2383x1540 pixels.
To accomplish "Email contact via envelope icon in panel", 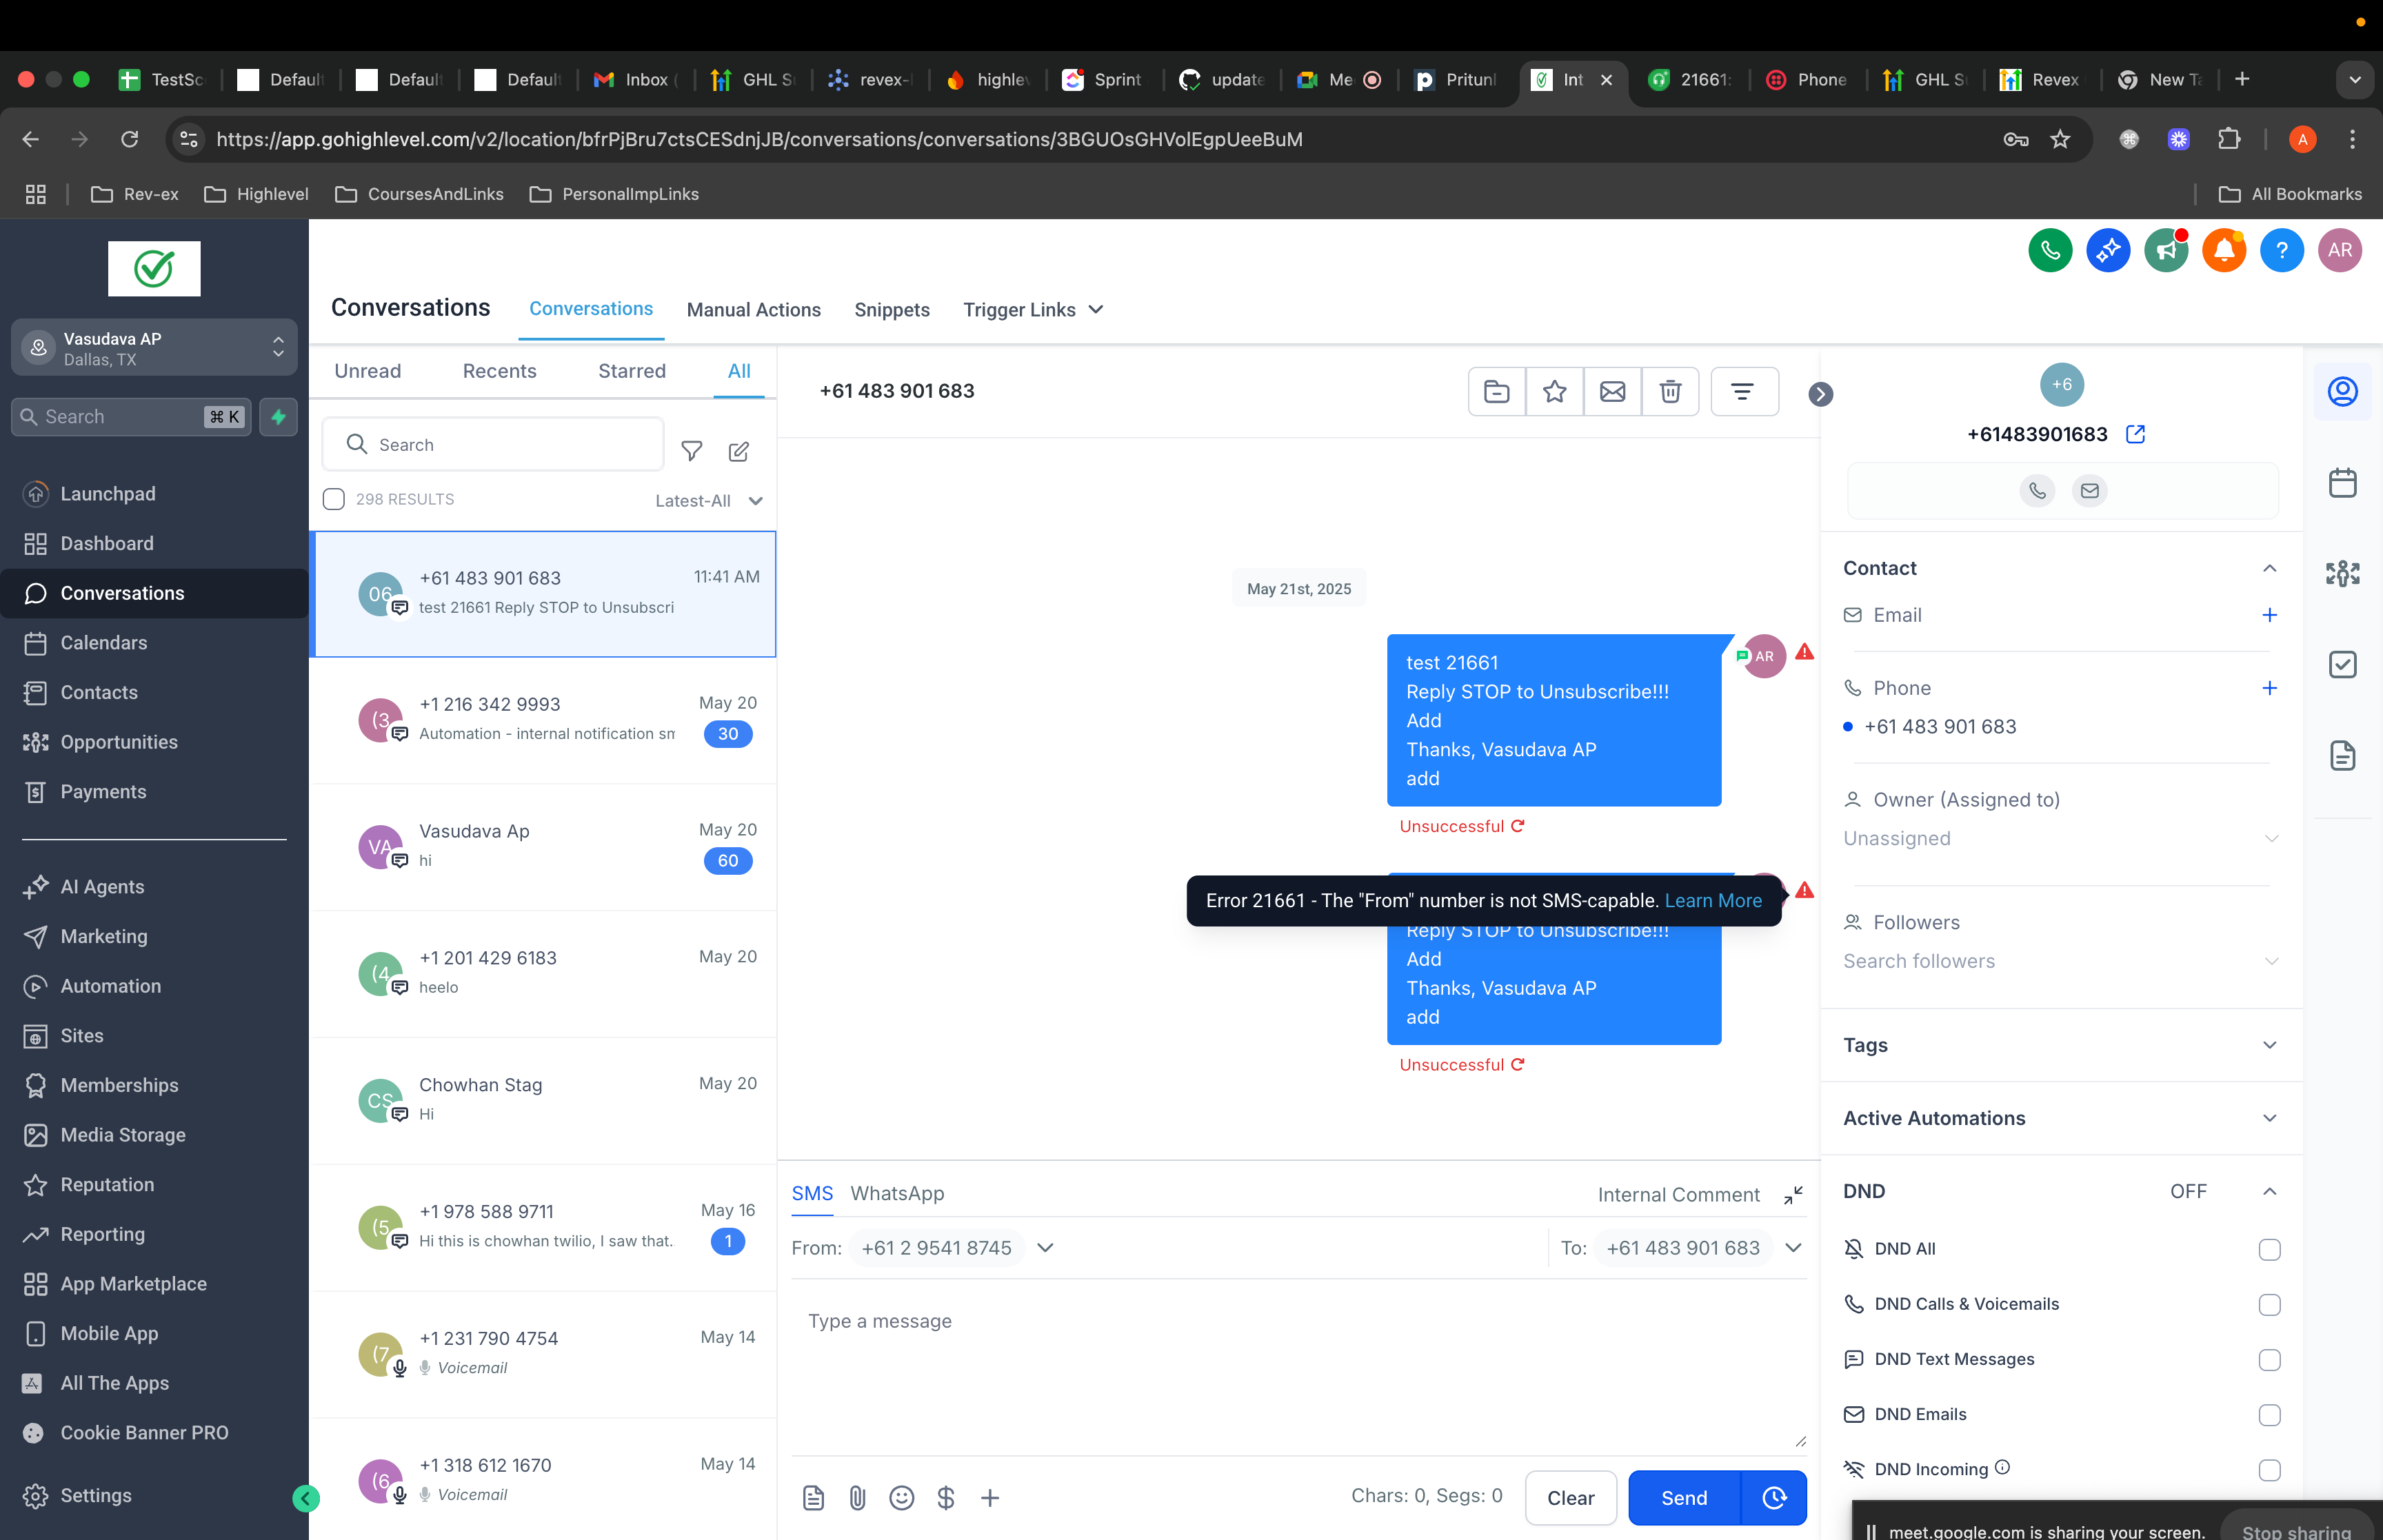I will tap(2090, 491).
